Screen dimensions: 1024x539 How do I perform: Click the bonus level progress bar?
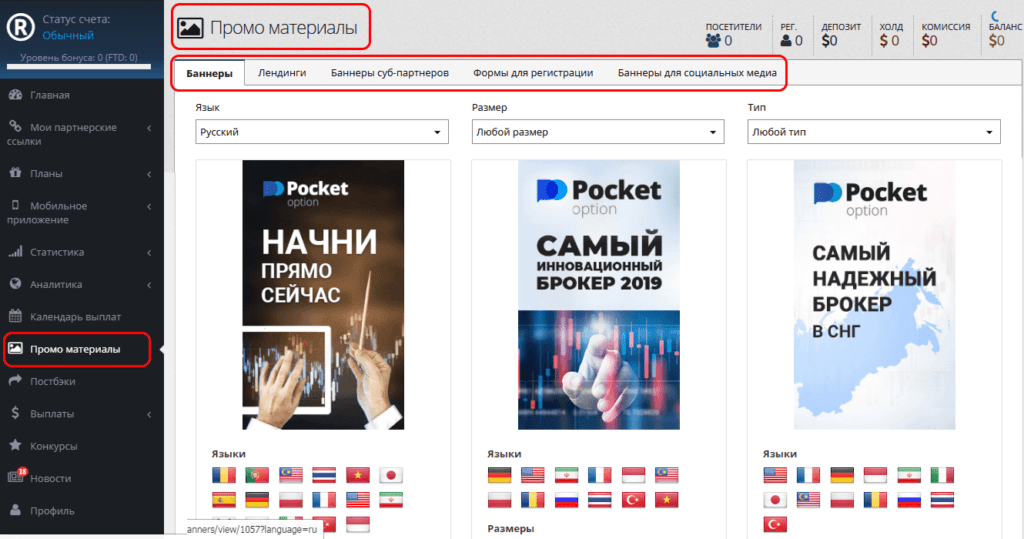point(79,66)
